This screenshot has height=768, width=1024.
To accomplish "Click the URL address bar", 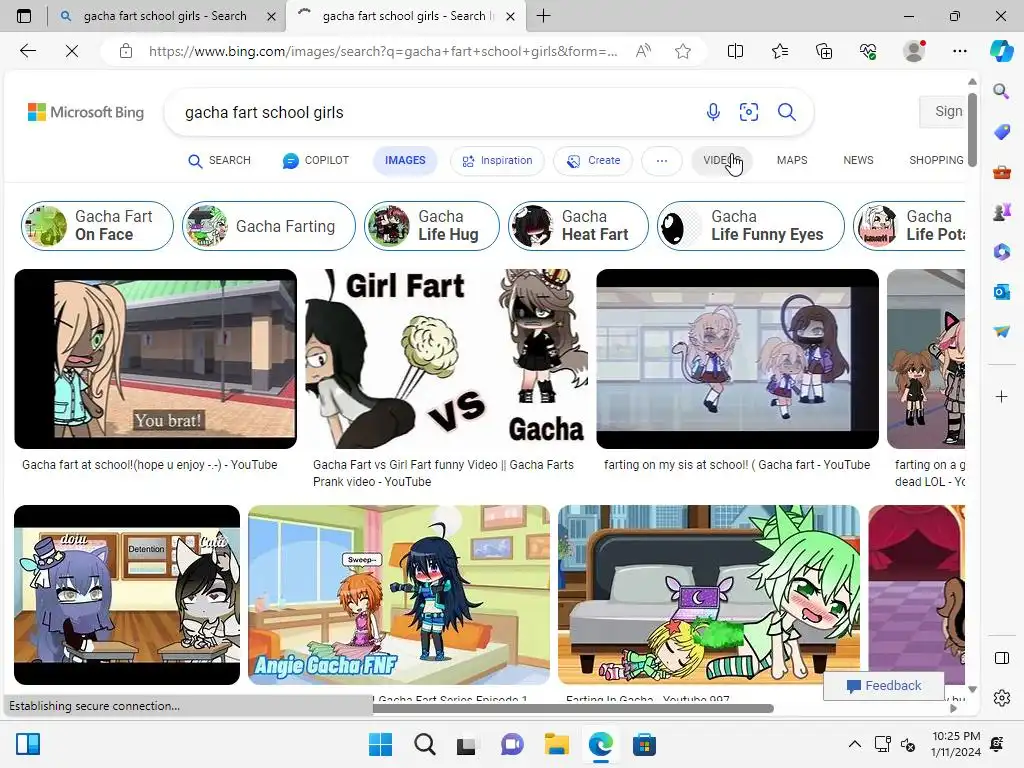I will click(x=383, y=51).
